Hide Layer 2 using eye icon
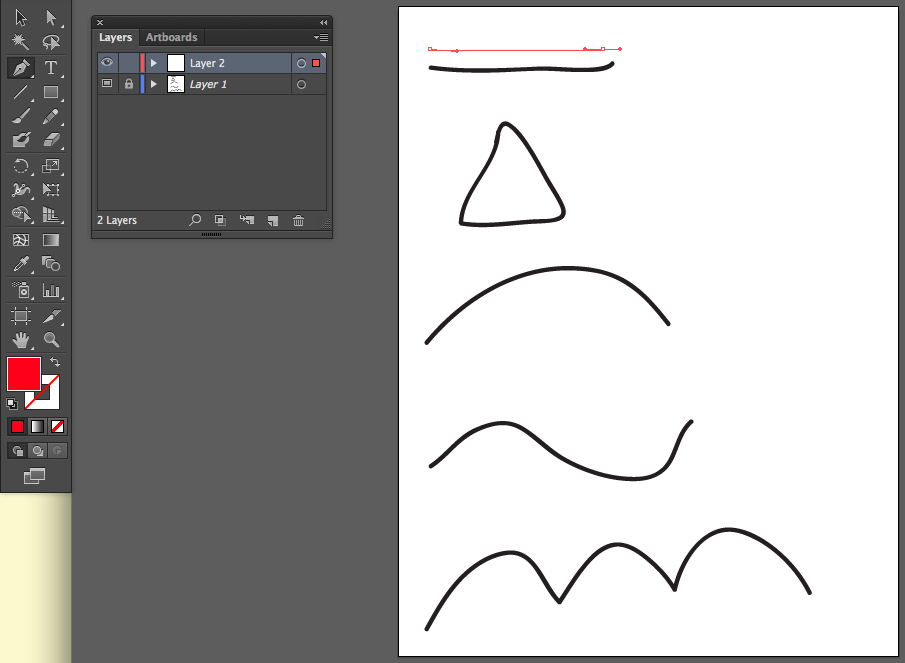The height and width of the screenshot is (663, 905). (x=107, y=63)
